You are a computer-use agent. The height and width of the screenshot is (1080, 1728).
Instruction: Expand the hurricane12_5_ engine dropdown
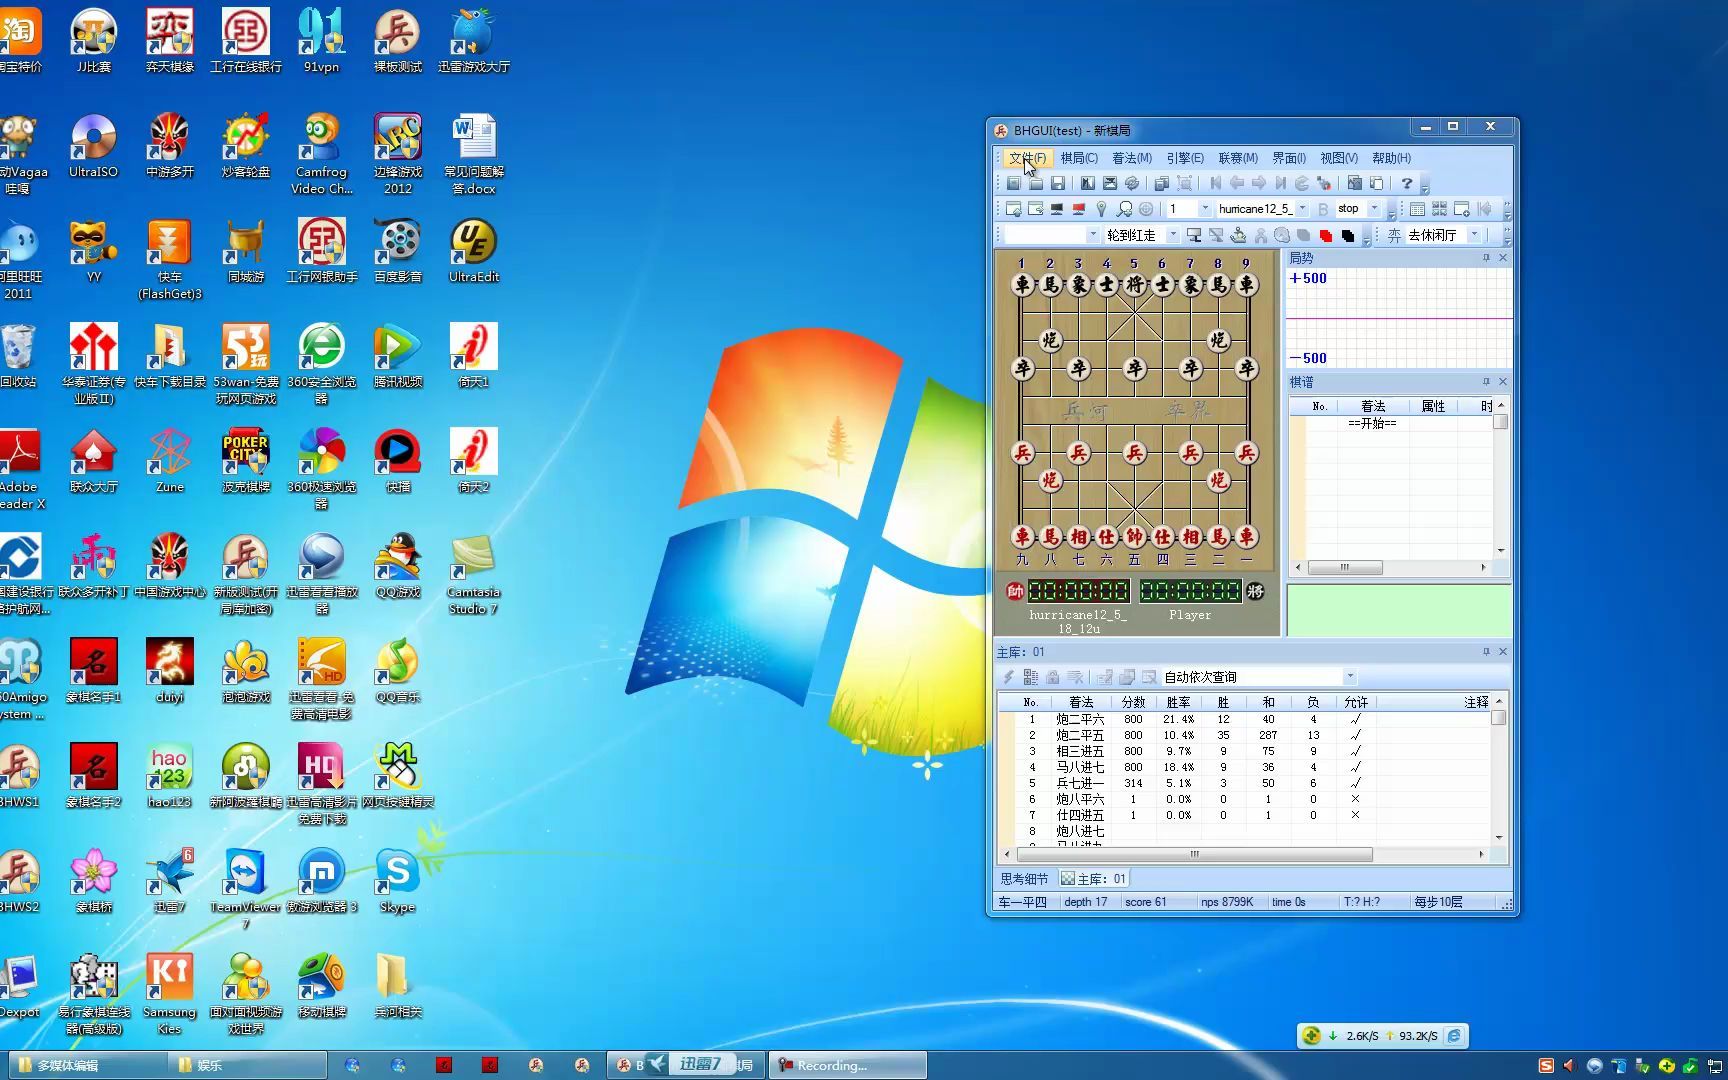point(1302,209)
